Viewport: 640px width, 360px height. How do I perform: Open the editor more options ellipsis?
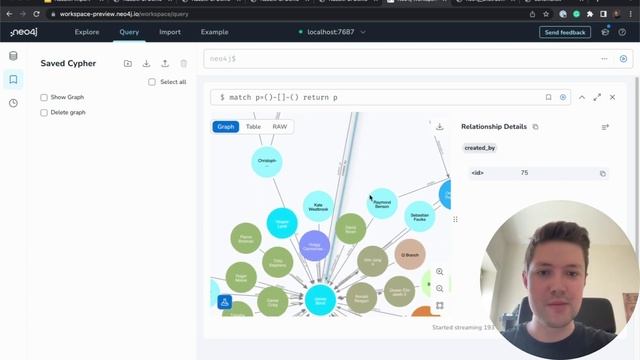click(604, 59)
